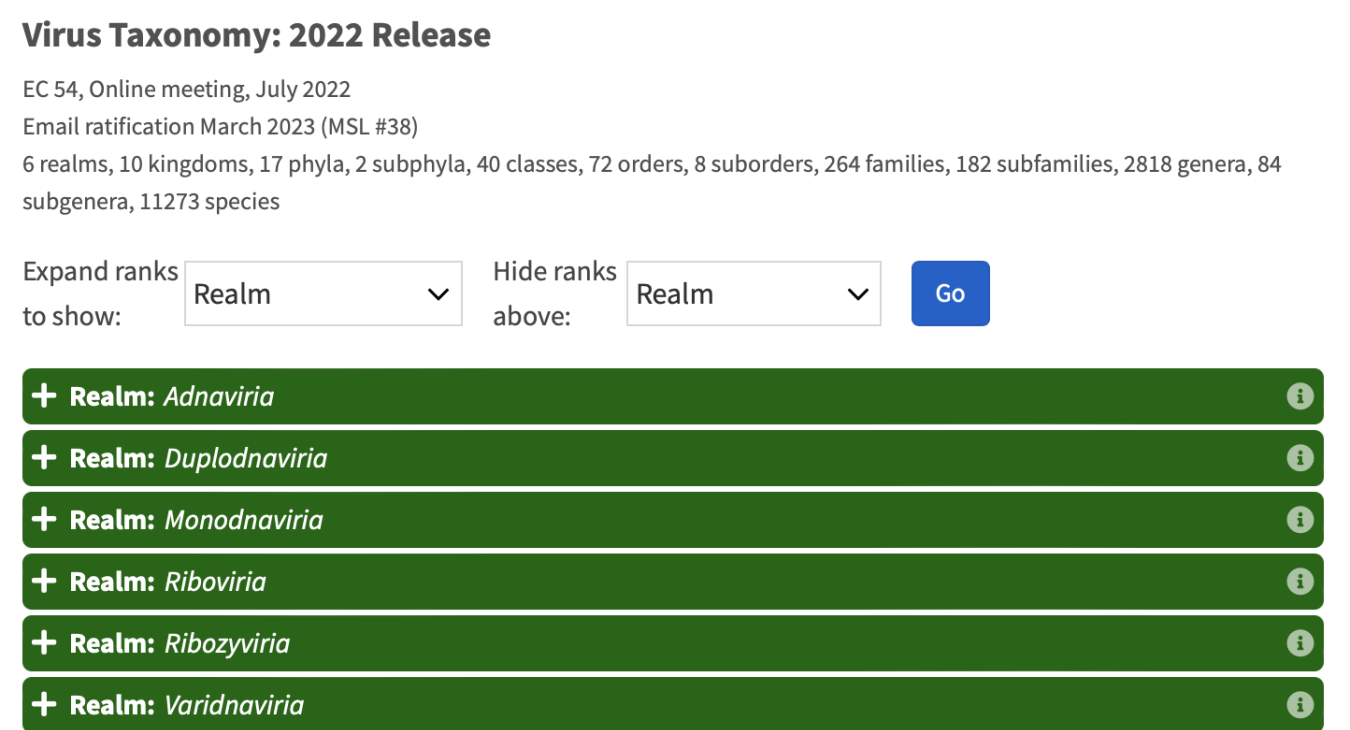Image resolution: width=1350 pixels, height=730 pixels.
Task: Open the 'Expand ranks to show' dropdown
Action: point(323,294)
